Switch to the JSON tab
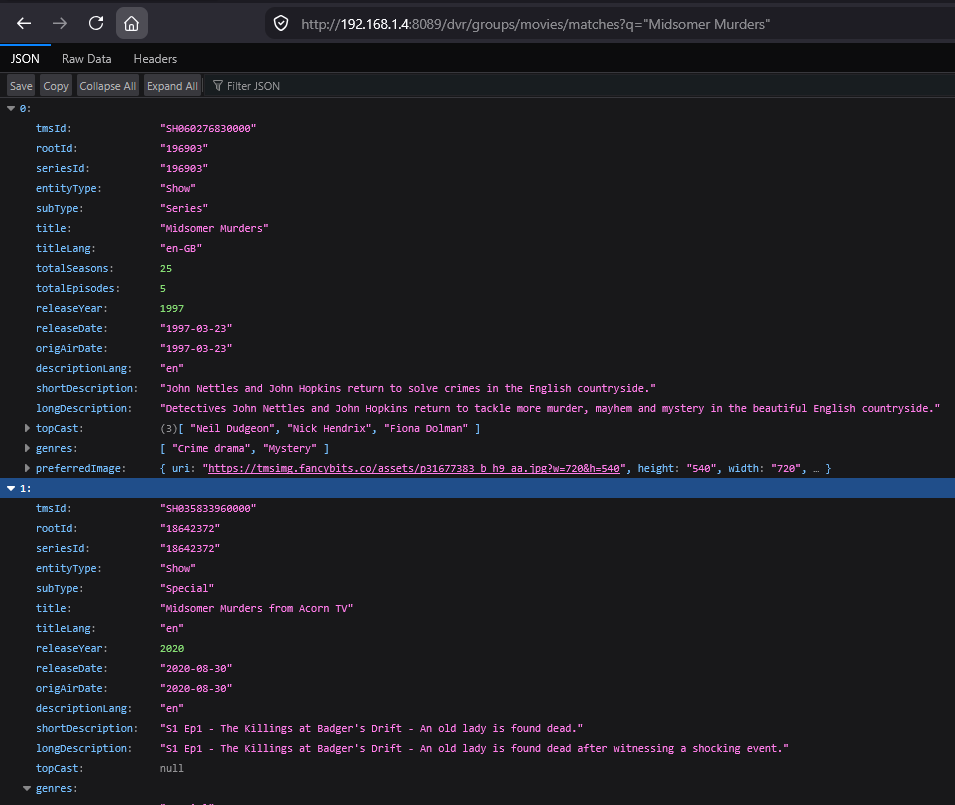This screenshot has width=955, height=805. pos(25,59)
